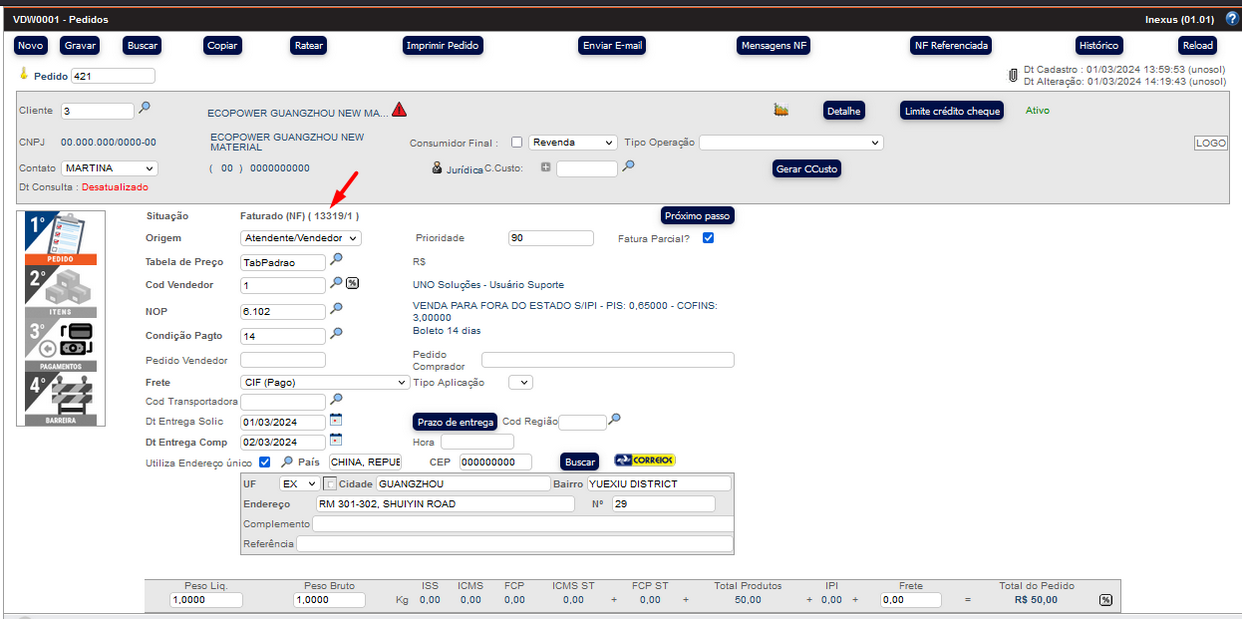
Task: Go to step 2 Itens
Action: coord(61,292)
